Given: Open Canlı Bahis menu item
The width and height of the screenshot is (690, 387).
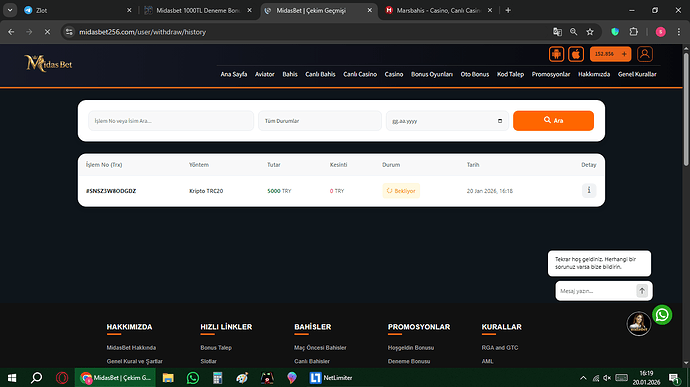Looking at the screenshot, I should click(x=320, y=74).
